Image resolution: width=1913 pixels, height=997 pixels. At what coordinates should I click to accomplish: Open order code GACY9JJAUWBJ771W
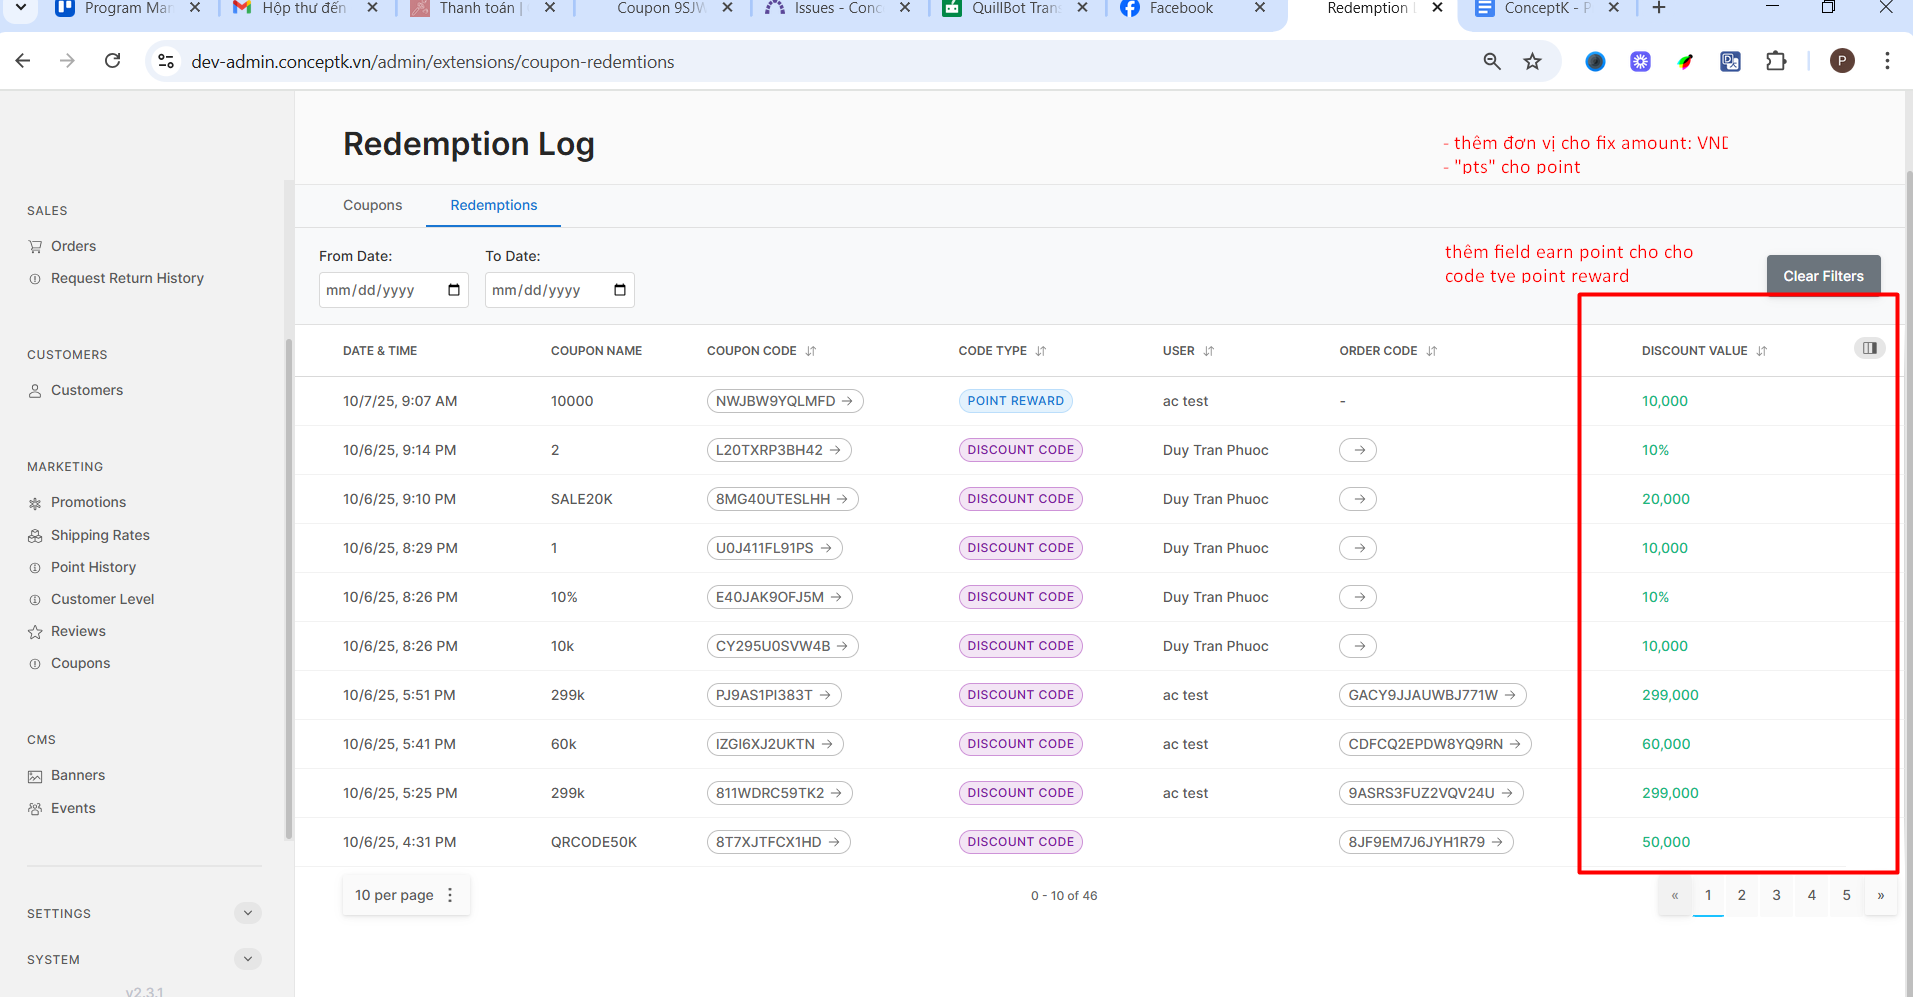point(1432,695)
